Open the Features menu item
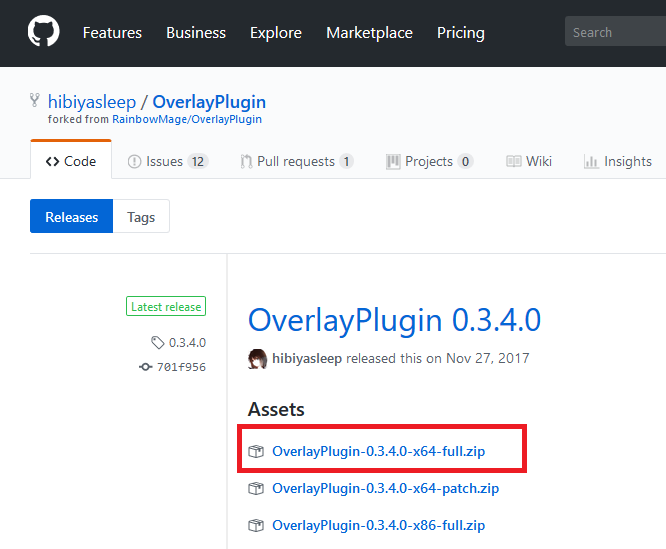Viewport: 666px width, 549px height. (112, 33)
